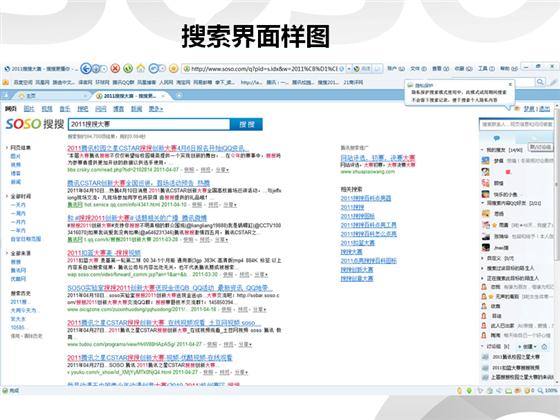The height and width of the screenshot is (420, 560).
Task: Open 淘宝网 bookmark in favorites bar
Action: [183, 82]
